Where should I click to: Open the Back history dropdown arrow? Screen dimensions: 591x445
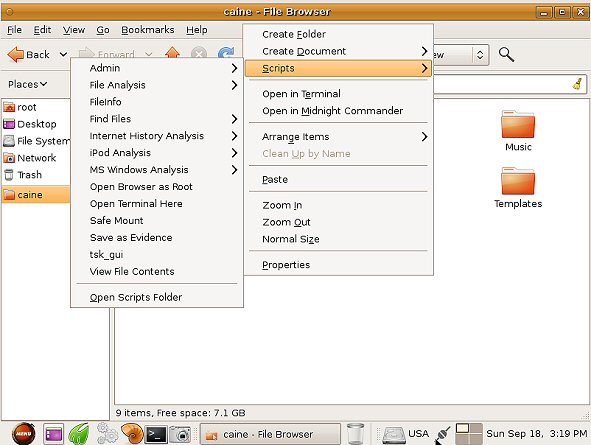click(x=63, y=55)
